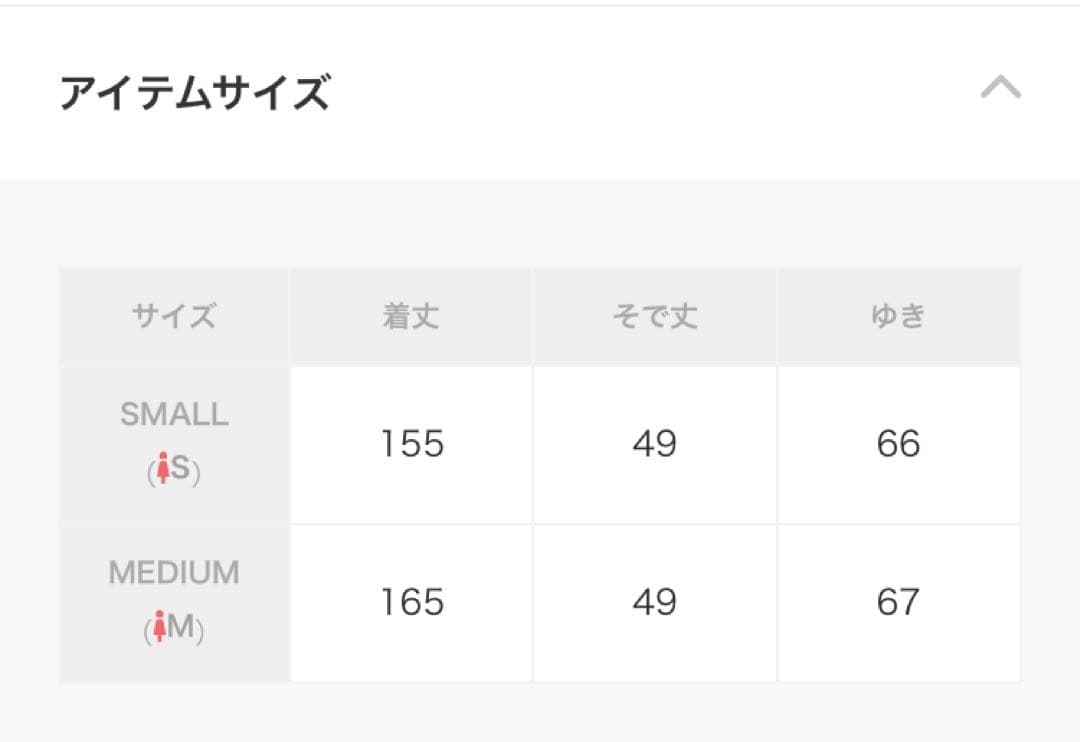This screenshot has width=1080, height=742.
Task: Select the 49 sleeve cell in SMALL row
Action: click(x=654, y=444)
